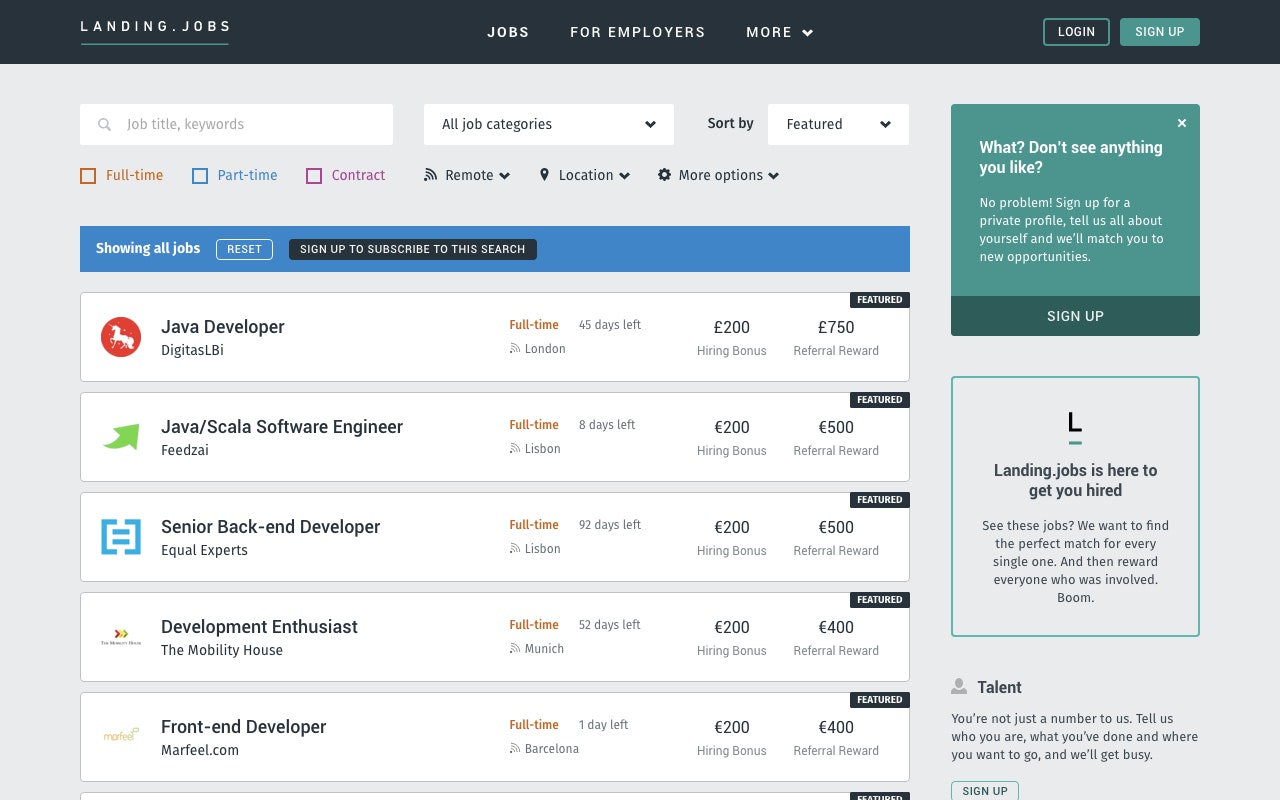Open For Employers in the navigation

638,32
